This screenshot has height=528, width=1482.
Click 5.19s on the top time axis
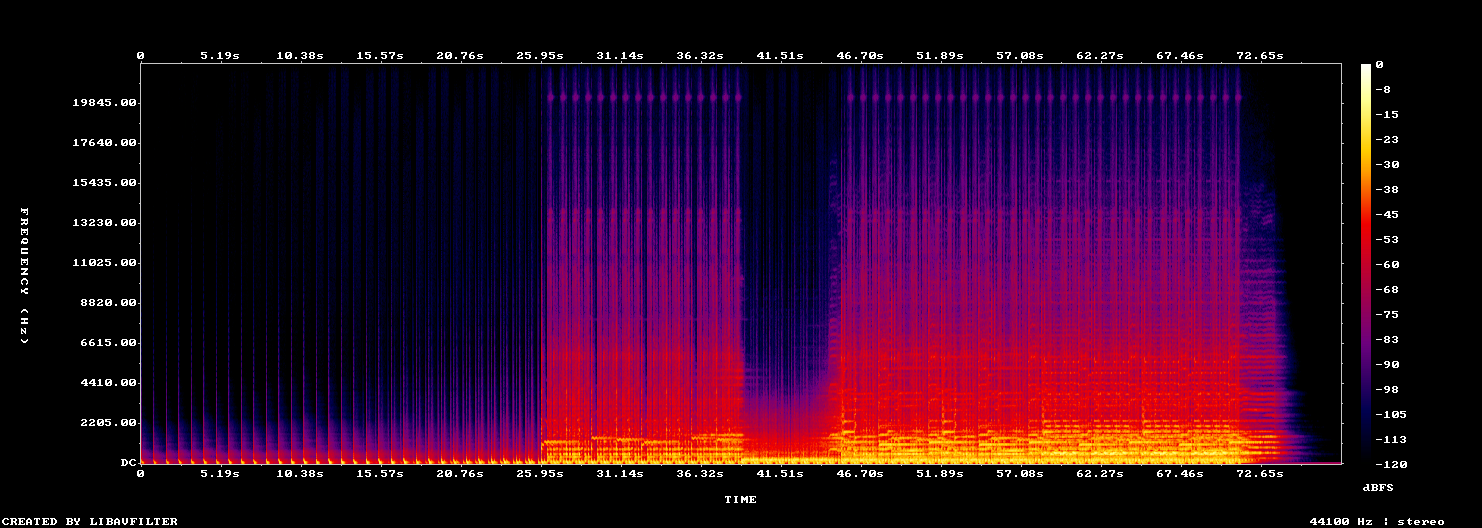point(219,56)
